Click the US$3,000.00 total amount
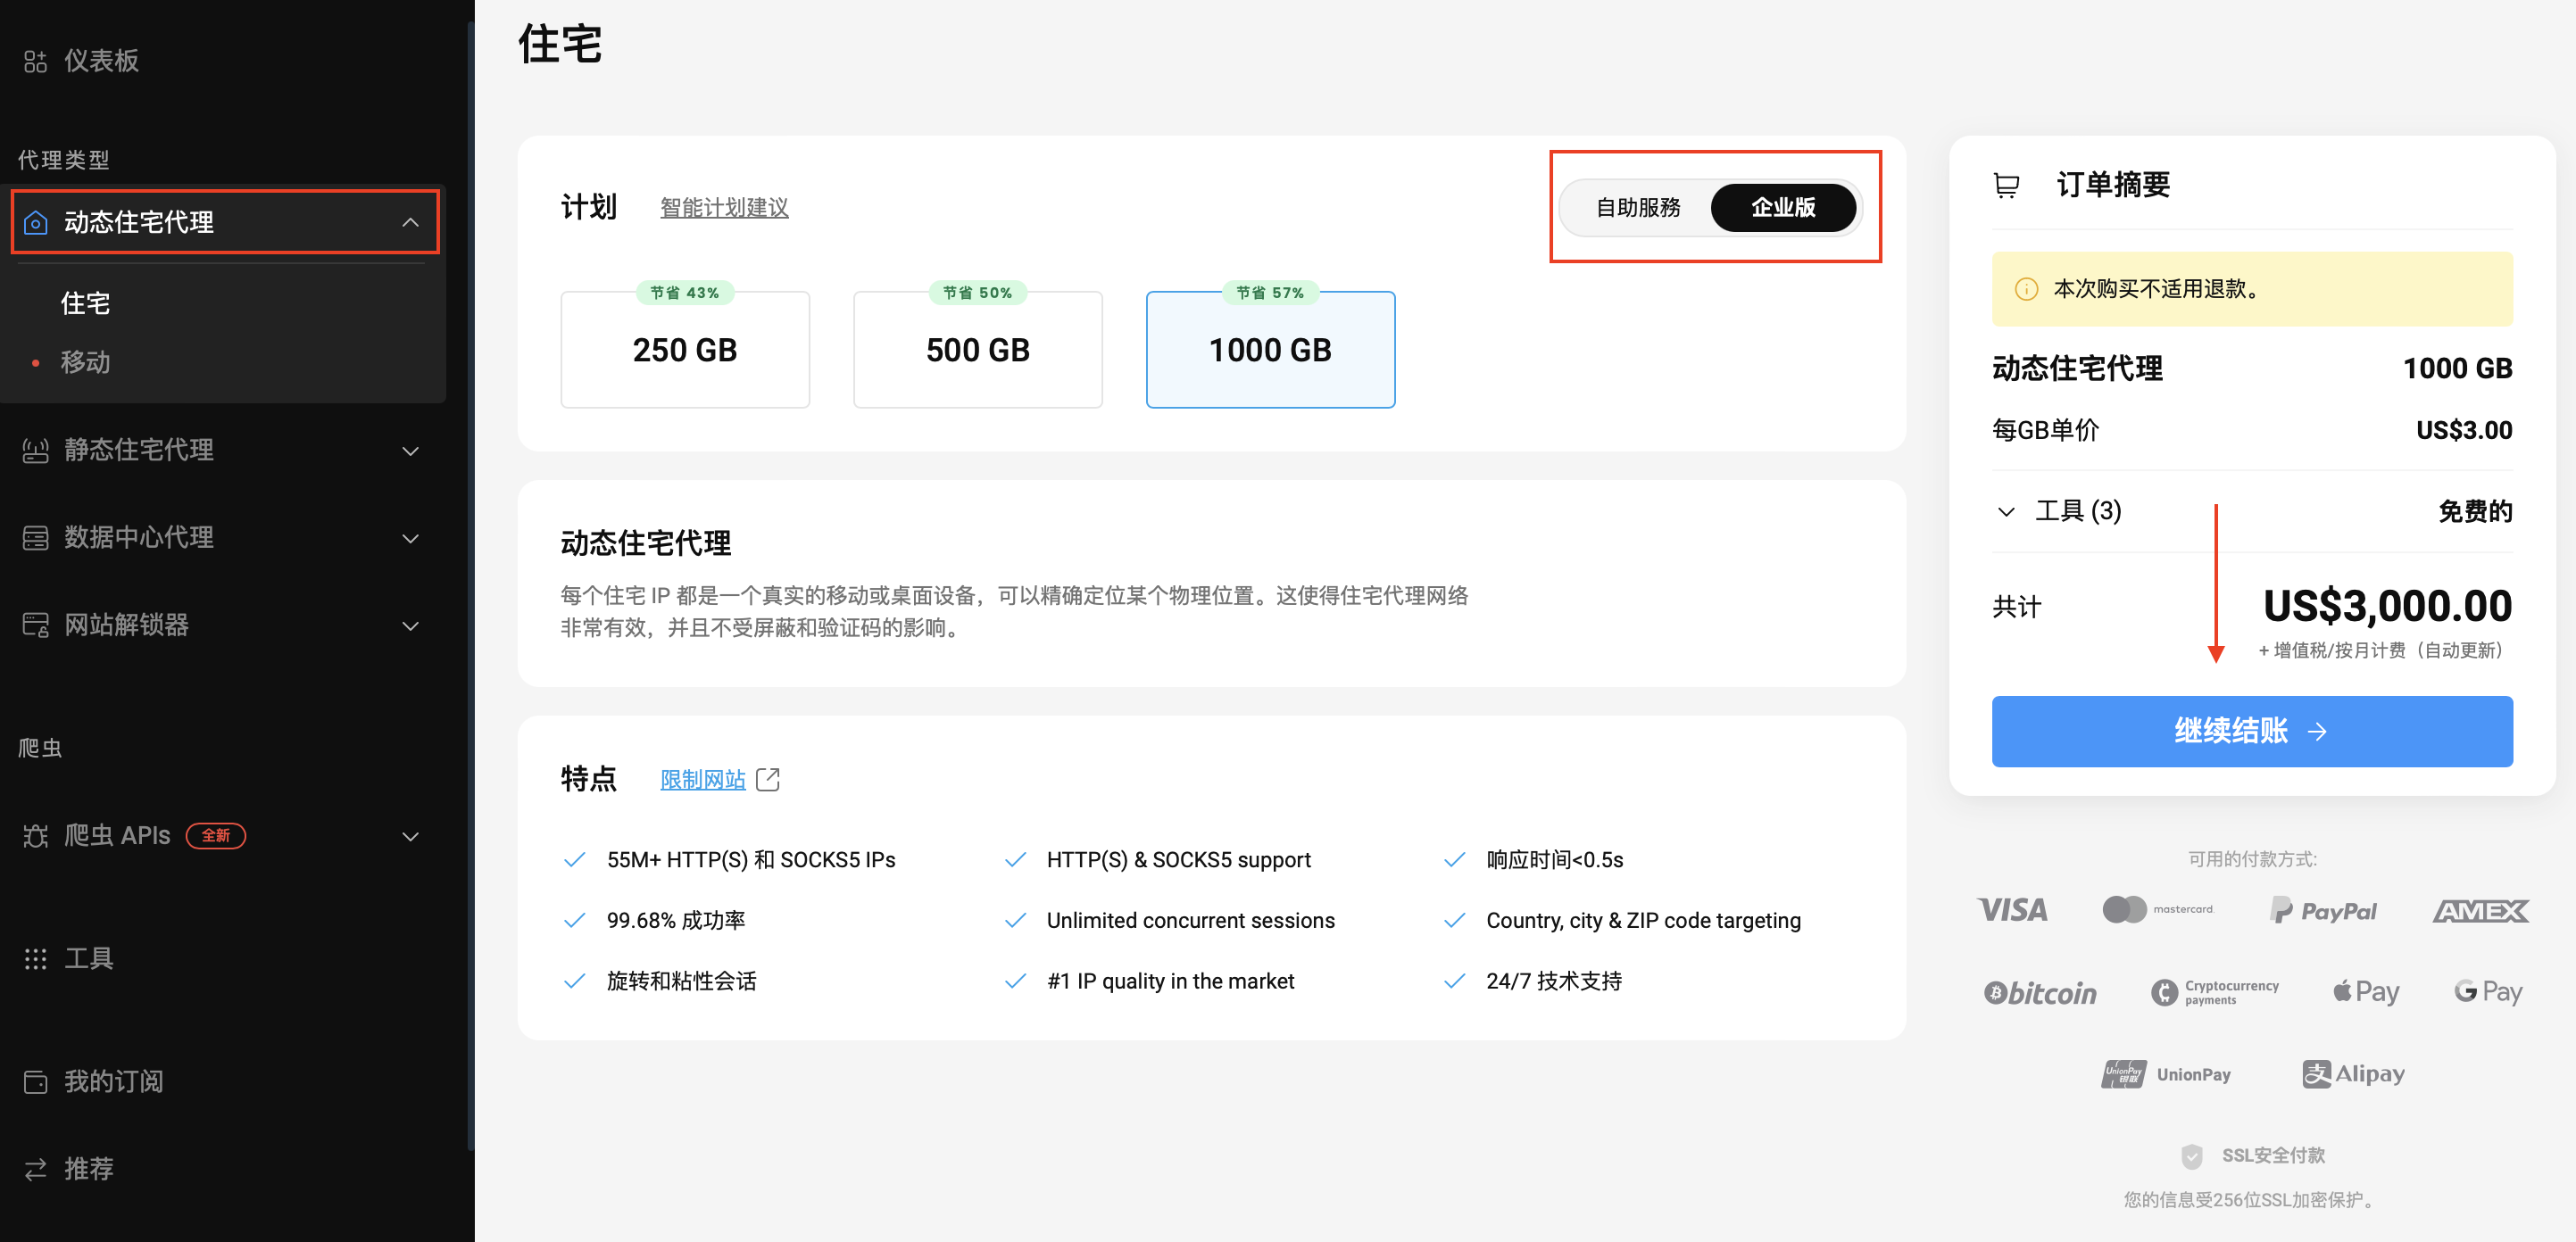 2386,606
